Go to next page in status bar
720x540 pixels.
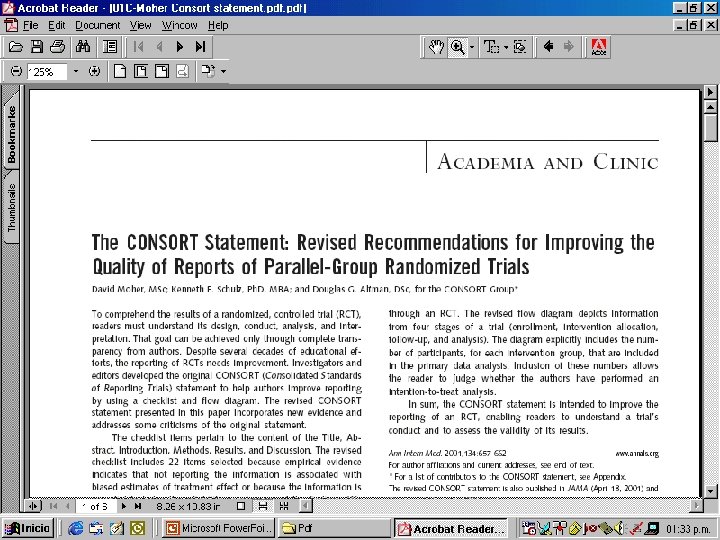tap(124, 506)
